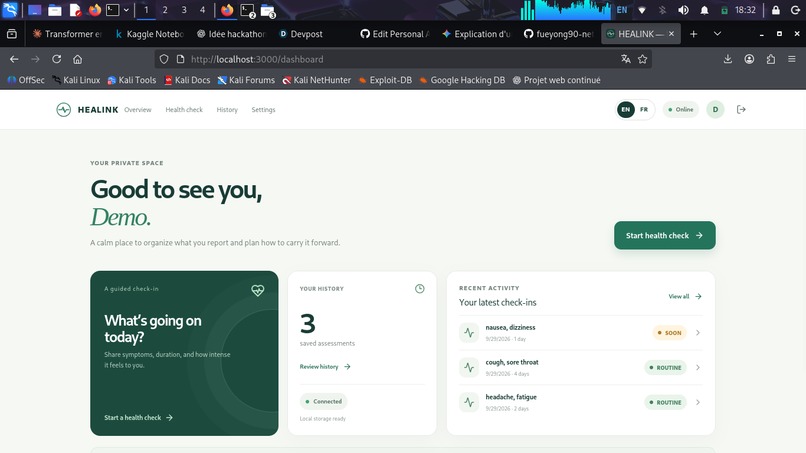The image size is (806, 453).
Task: Switch language to EN
Action: pos(626,110)
